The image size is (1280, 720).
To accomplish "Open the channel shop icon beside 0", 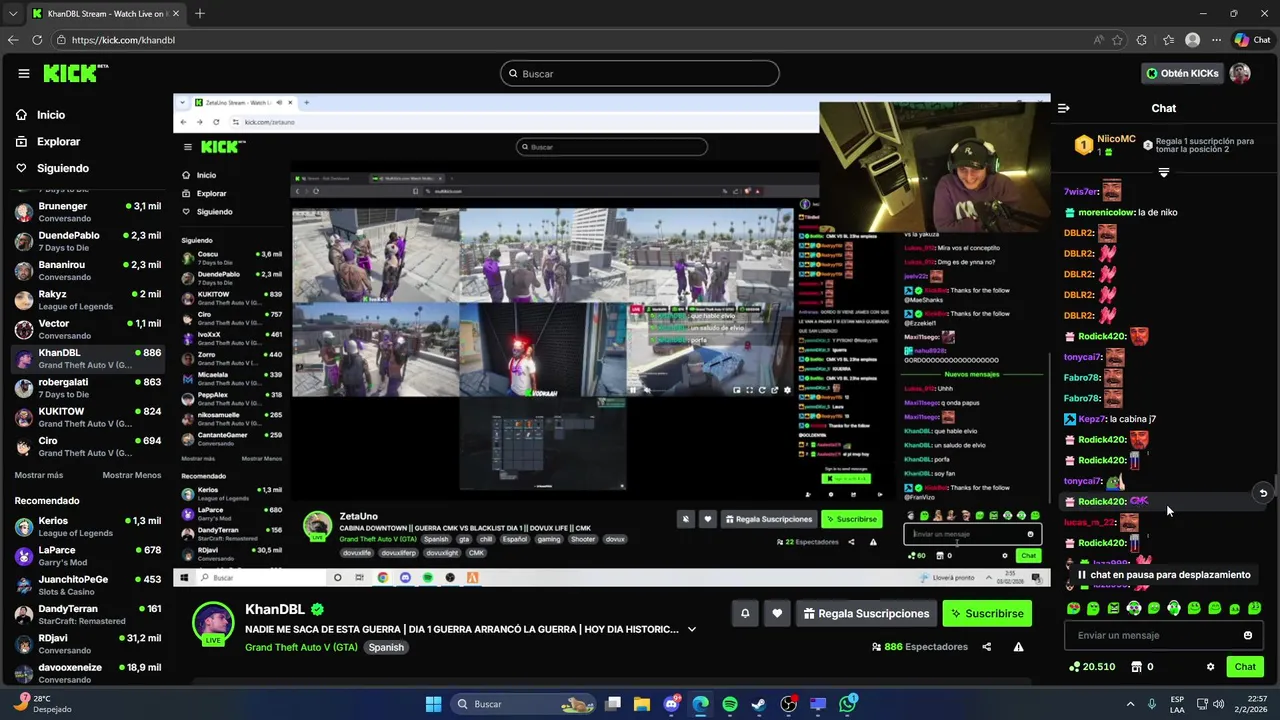I will click(x=1137, y=667).
